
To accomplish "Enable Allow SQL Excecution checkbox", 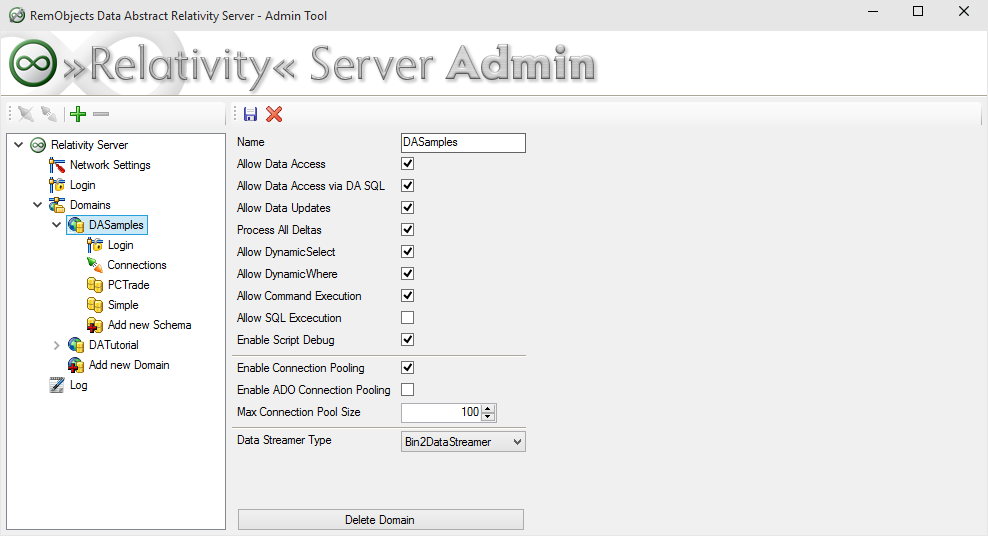I will (x=408, y=318).
